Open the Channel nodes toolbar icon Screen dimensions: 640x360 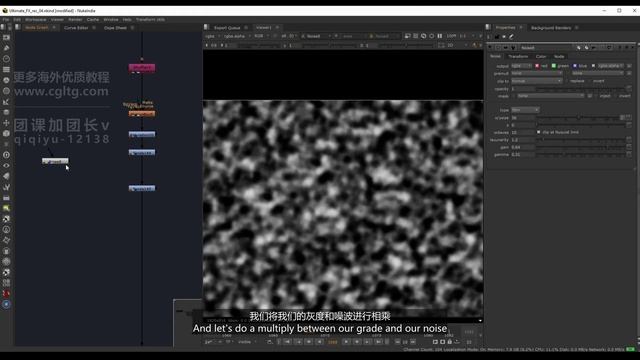coord(6,69)
